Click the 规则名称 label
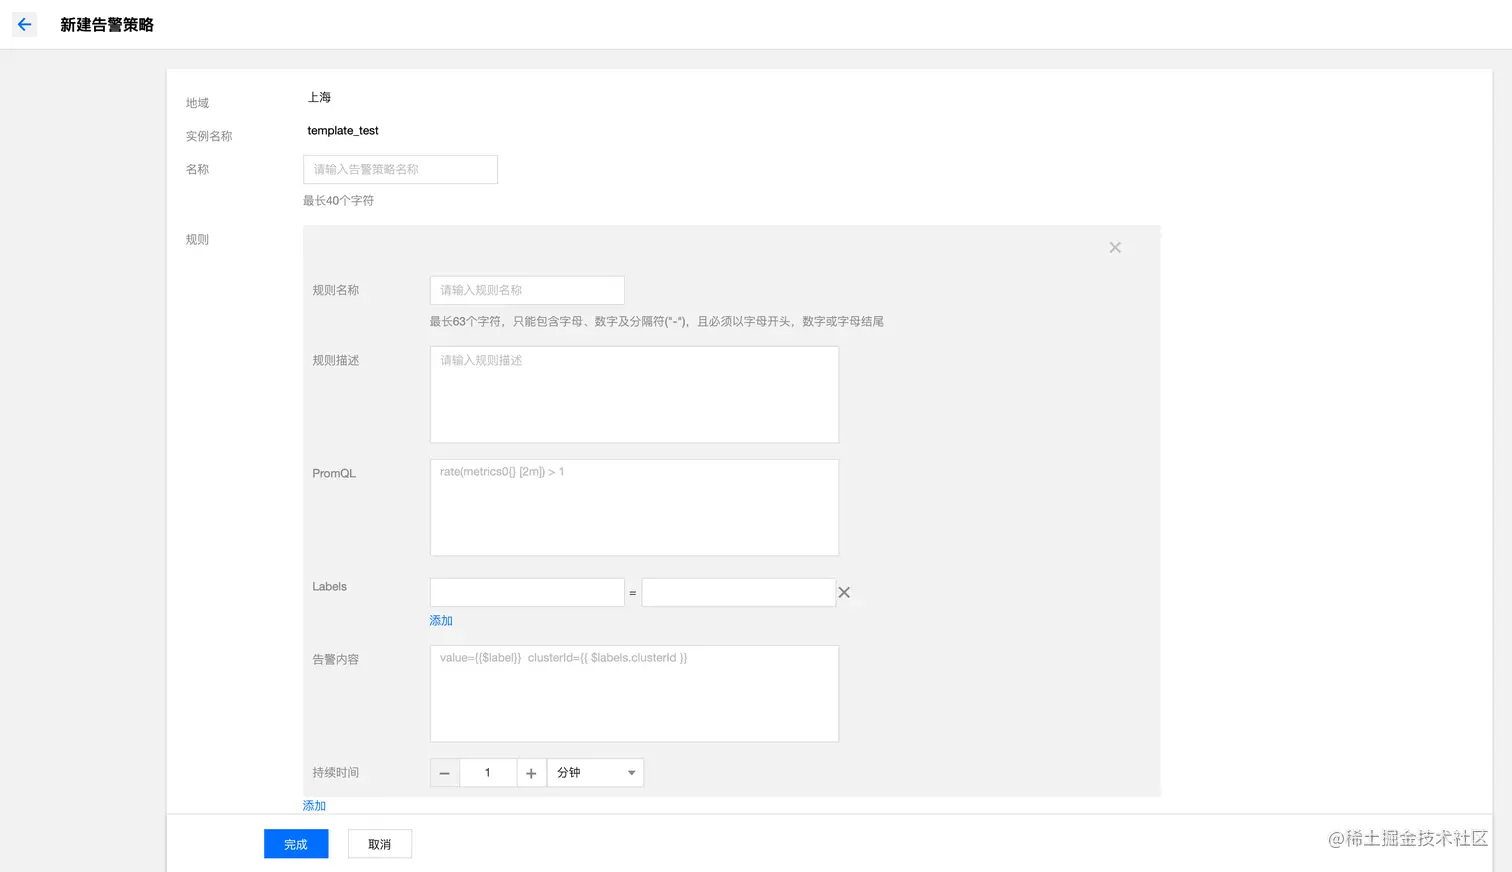The width and height of the screenshot is (1512, 872). [336, 290]
